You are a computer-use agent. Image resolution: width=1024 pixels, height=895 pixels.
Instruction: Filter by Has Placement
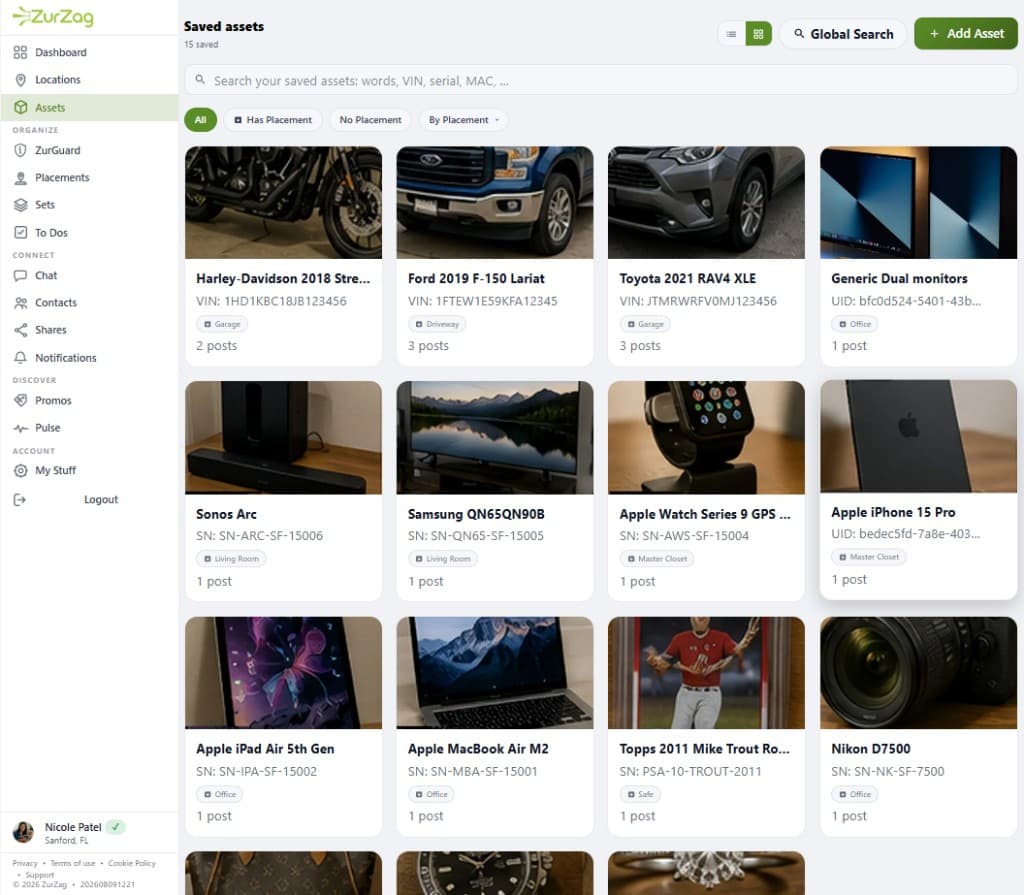(273, 120)
